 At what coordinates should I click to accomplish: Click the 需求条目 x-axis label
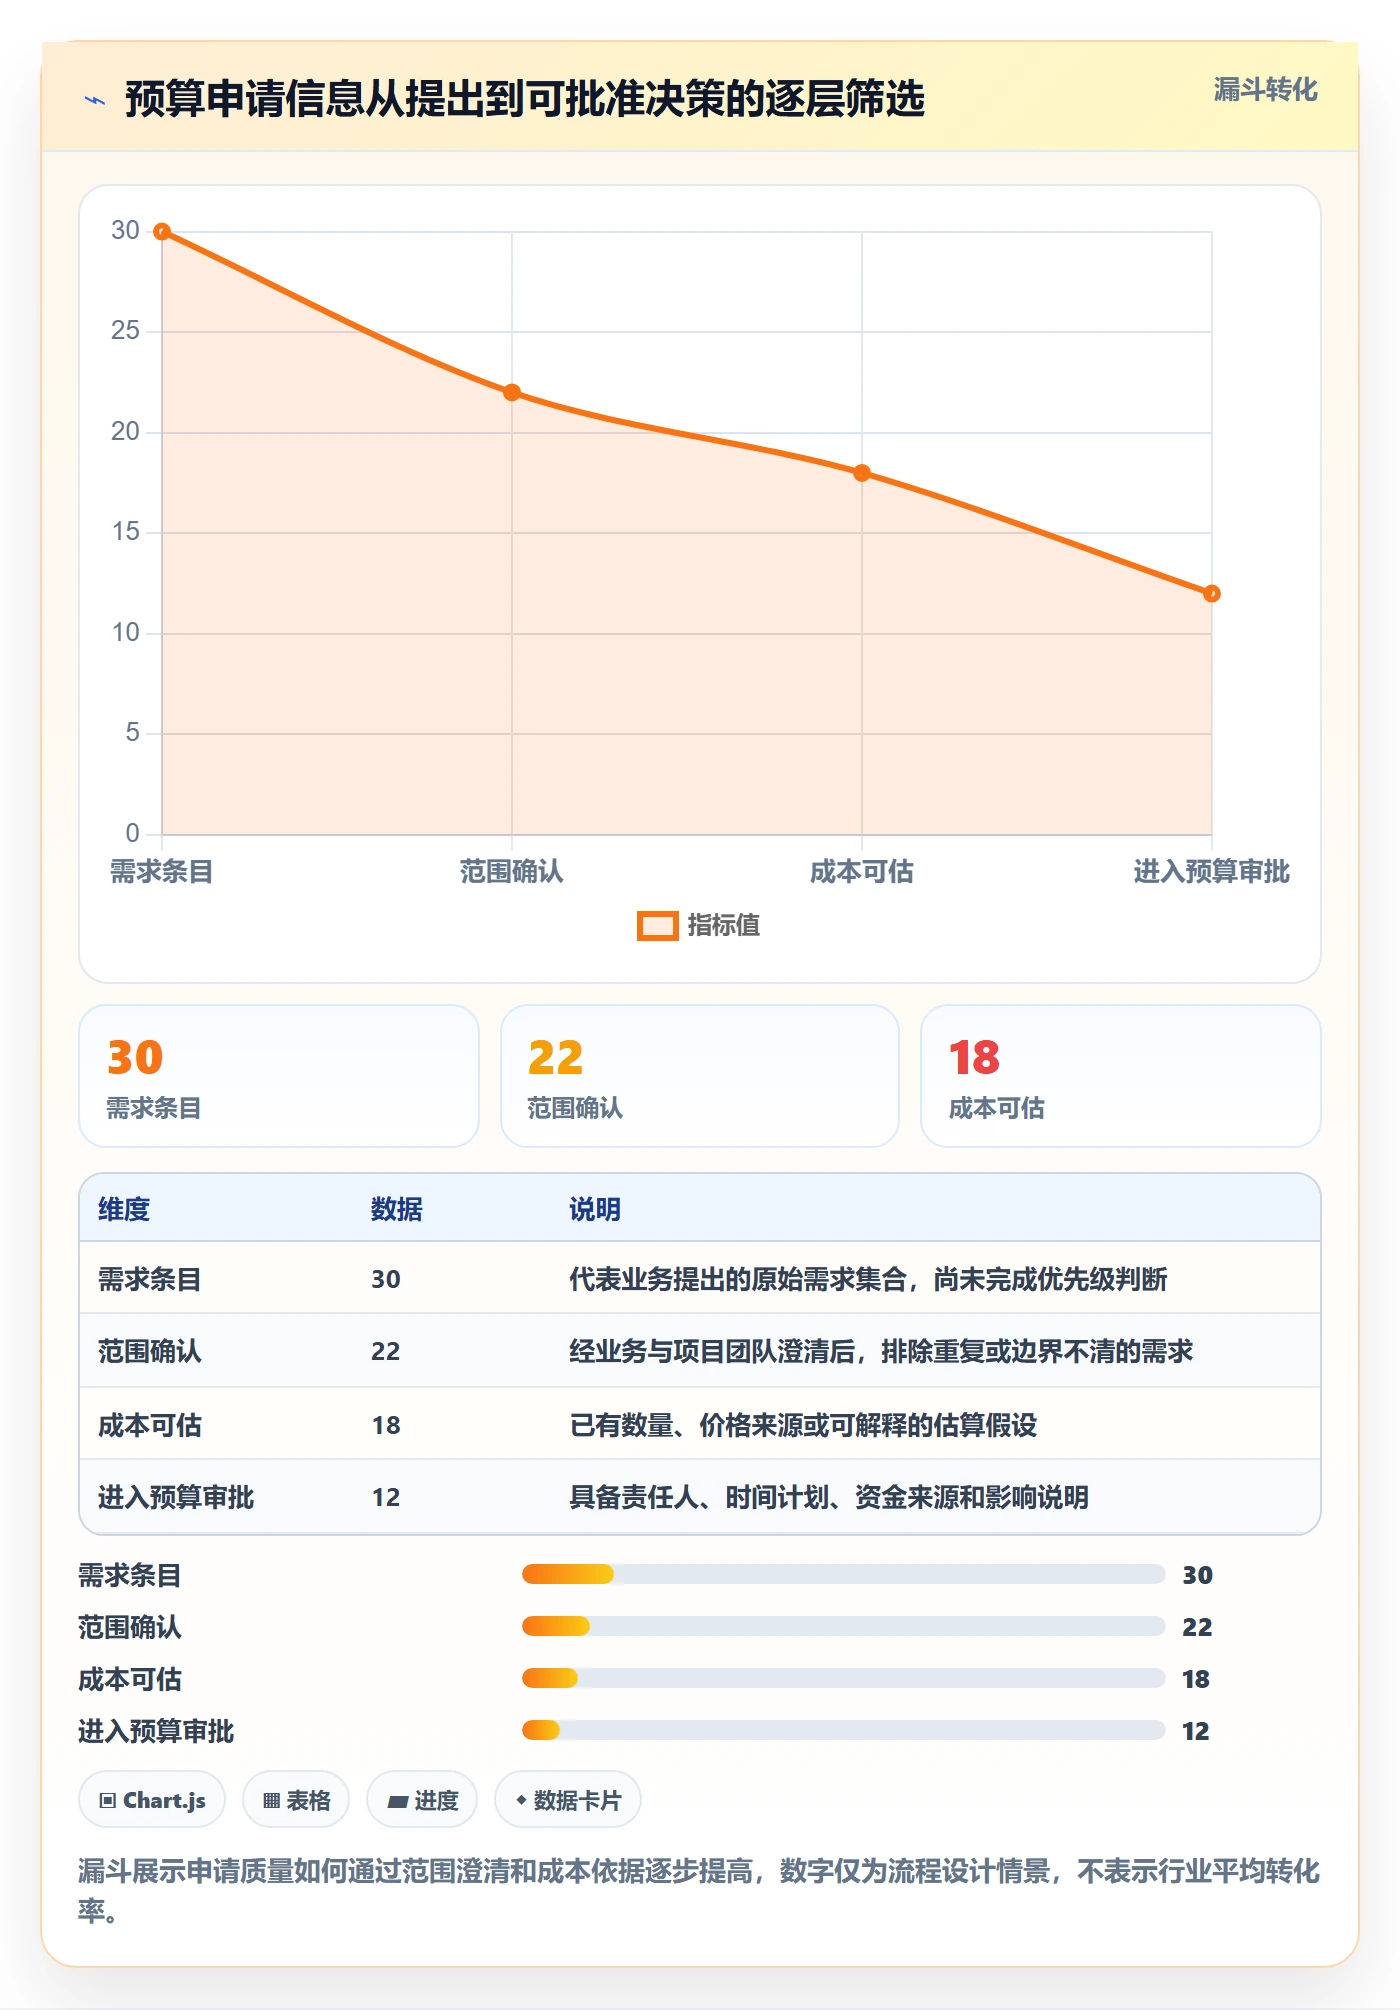click(x=162, y=872)
